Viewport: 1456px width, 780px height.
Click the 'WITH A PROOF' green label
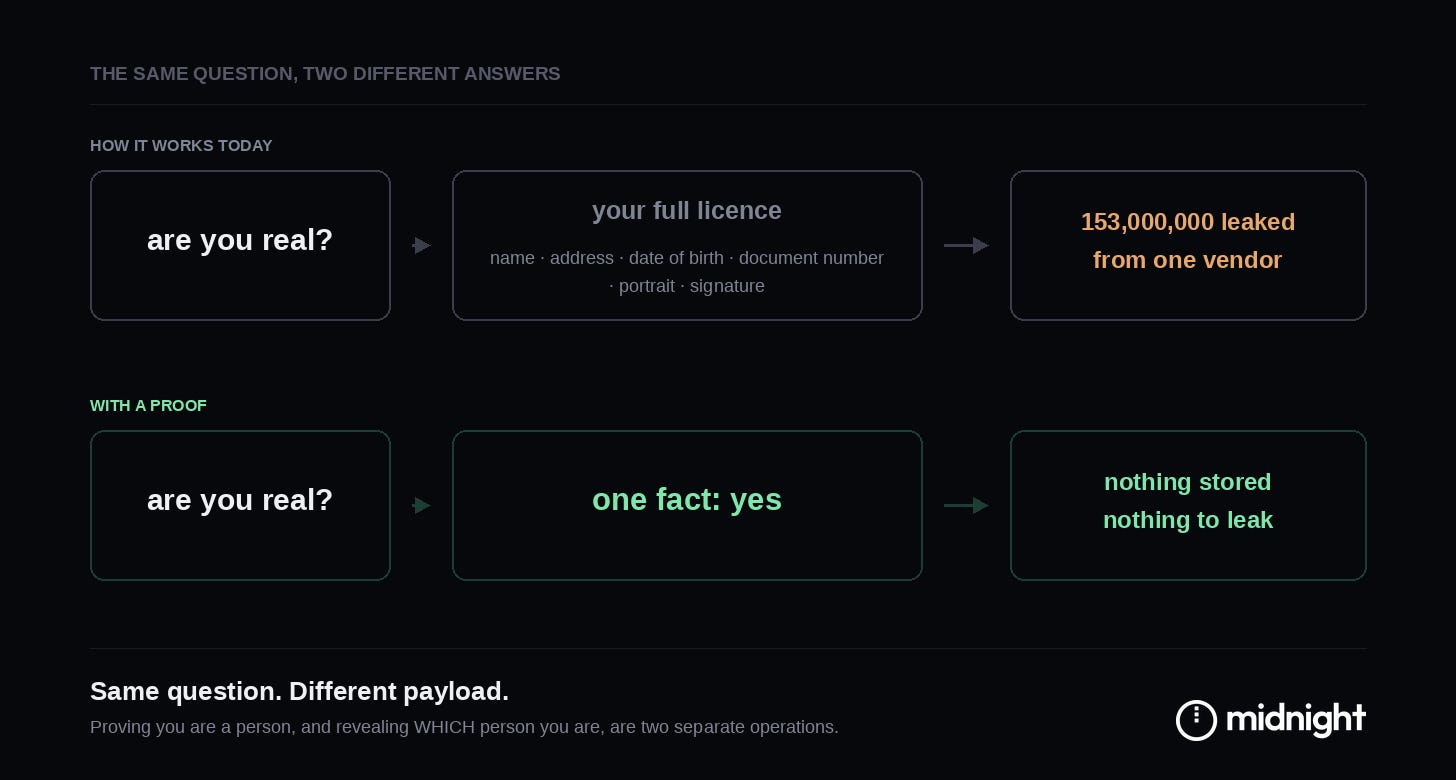tap(148, 406)
